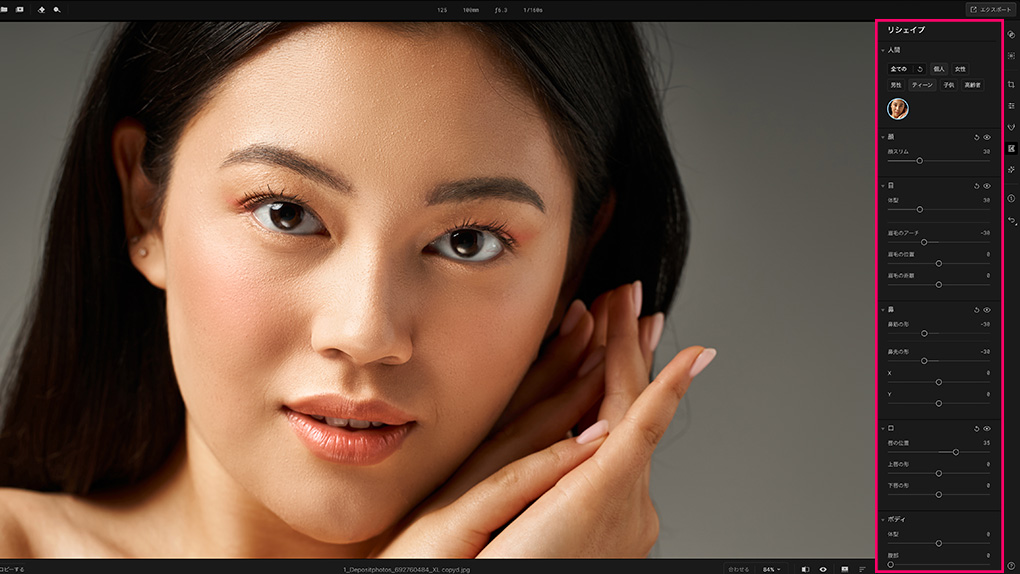Collapse the 目 section

[883, 186]
